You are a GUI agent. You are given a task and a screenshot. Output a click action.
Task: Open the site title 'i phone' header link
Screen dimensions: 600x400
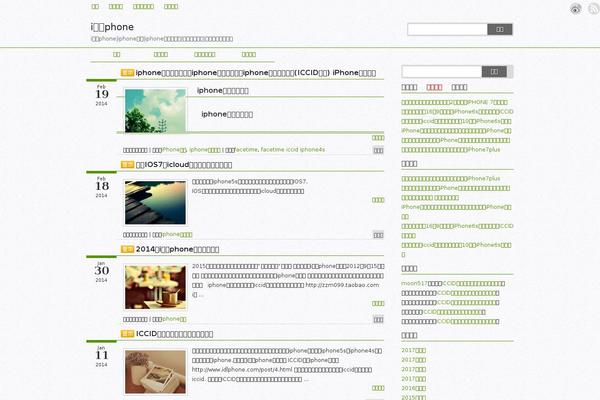coord(112,27)
